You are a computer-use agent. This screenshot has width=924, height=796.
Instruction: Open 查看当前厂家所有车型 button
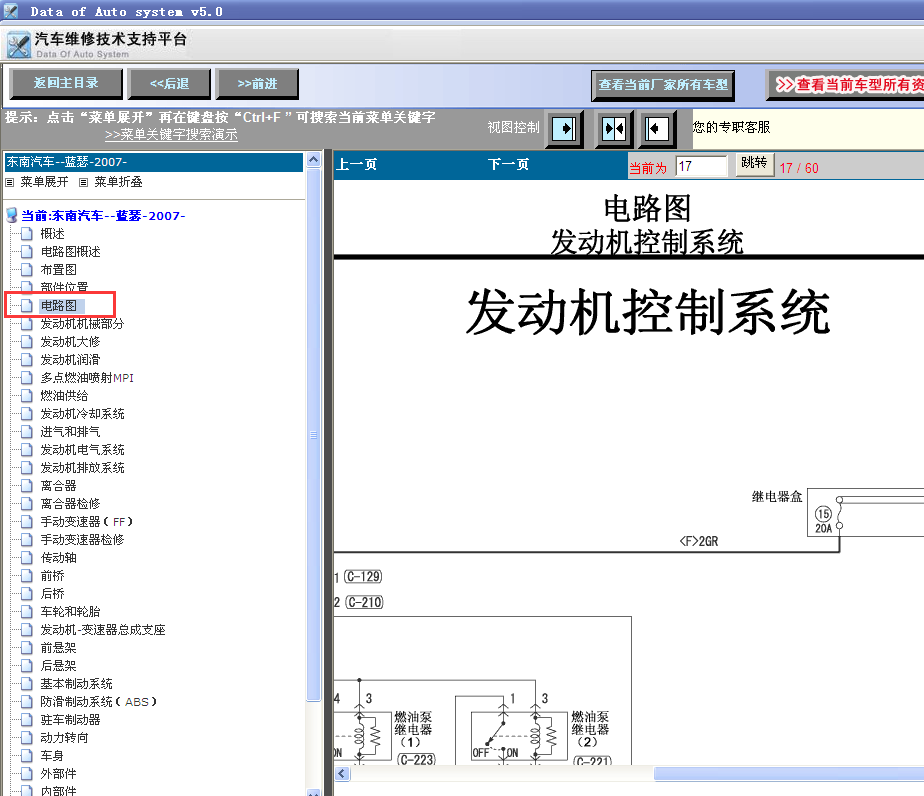[663, 85]
